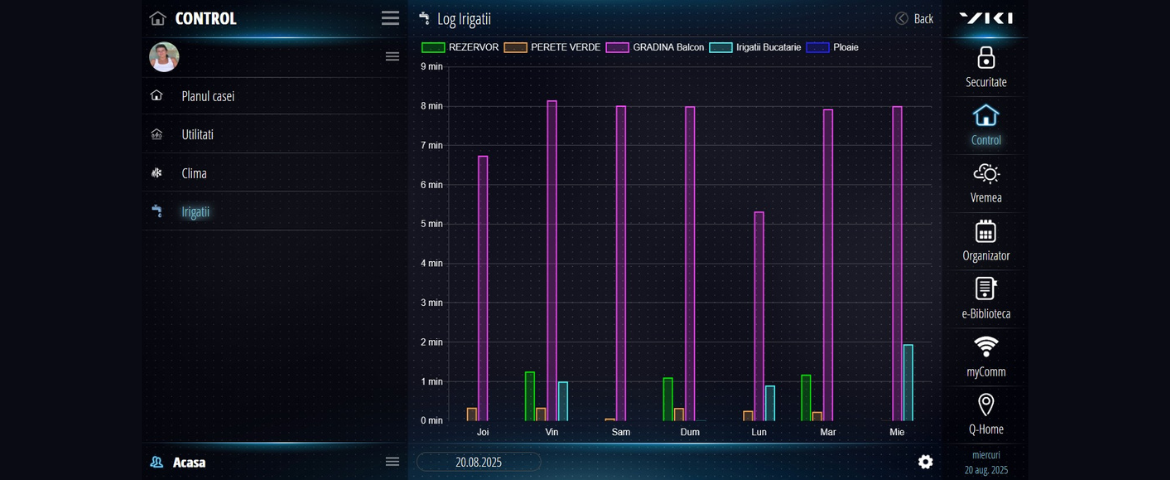The image size is (1170, 480).
Task: Select Utilitati from the sidebar
Action: point(197,134)
